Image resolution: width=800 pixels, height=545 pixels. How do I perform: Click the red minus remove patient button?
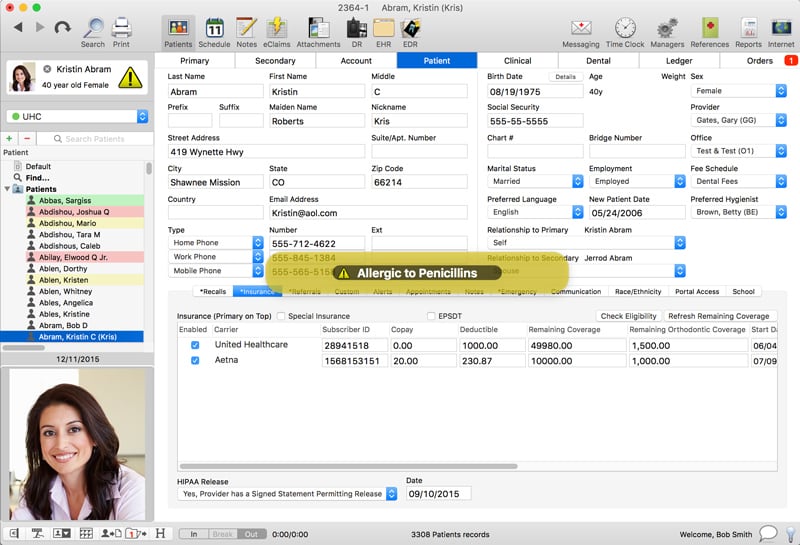tap(27, 138)
